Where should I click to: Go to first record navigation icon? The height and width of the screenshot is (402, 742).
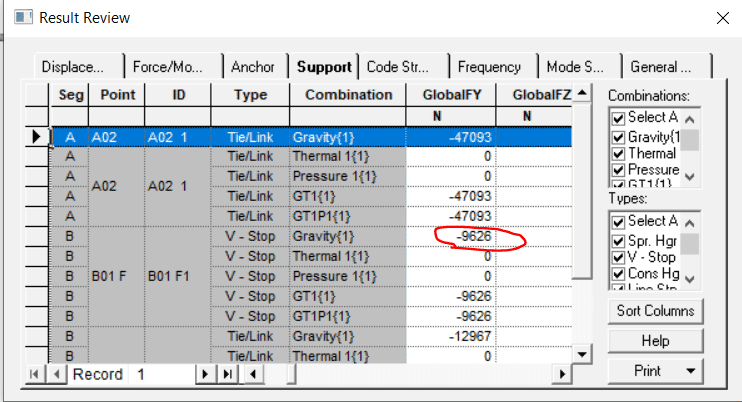pos(34,375)
